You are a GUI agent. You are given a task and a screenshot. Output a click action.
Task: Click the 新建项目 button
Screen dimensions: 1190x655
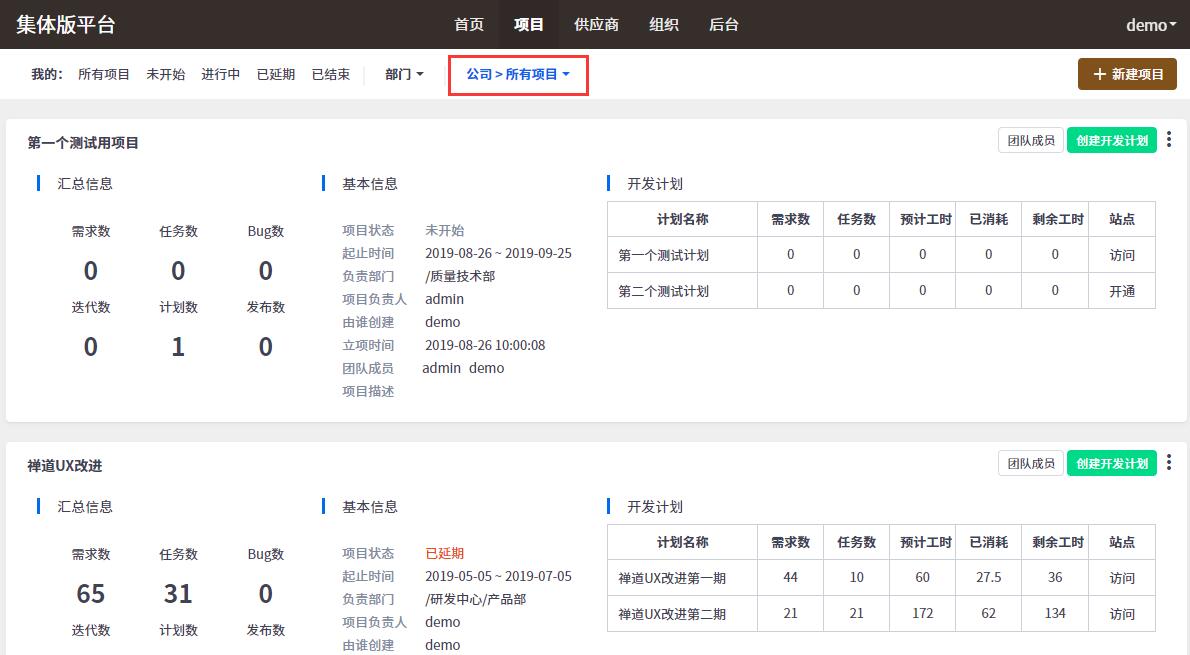click(x=1127, y=74)
